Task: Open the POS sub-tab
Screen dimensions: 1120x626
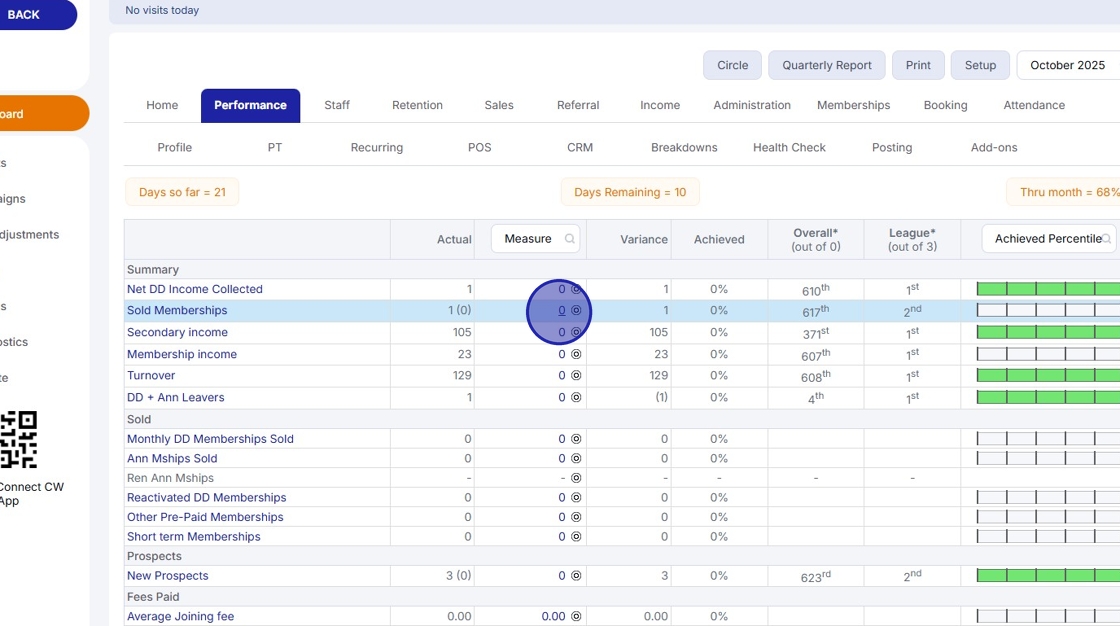Action: coord(479,147)
